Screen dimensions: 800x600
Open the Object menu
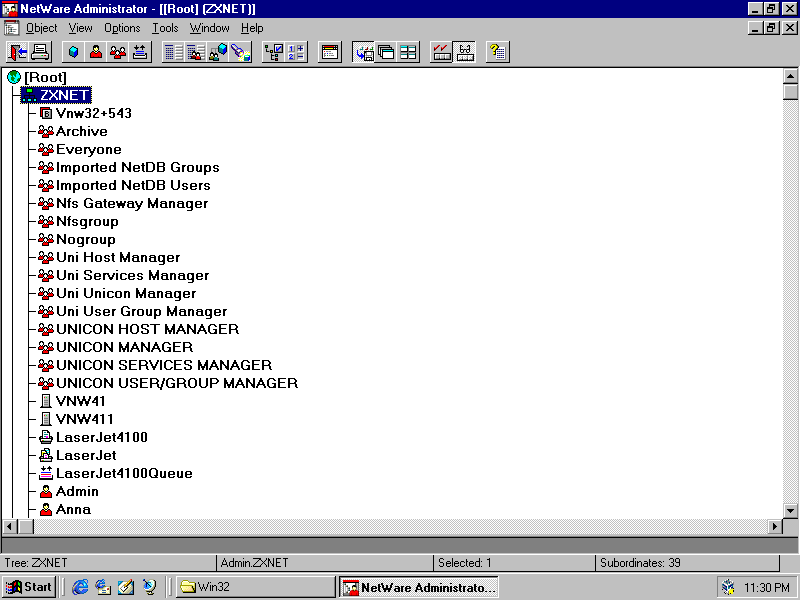coord(41,28)
